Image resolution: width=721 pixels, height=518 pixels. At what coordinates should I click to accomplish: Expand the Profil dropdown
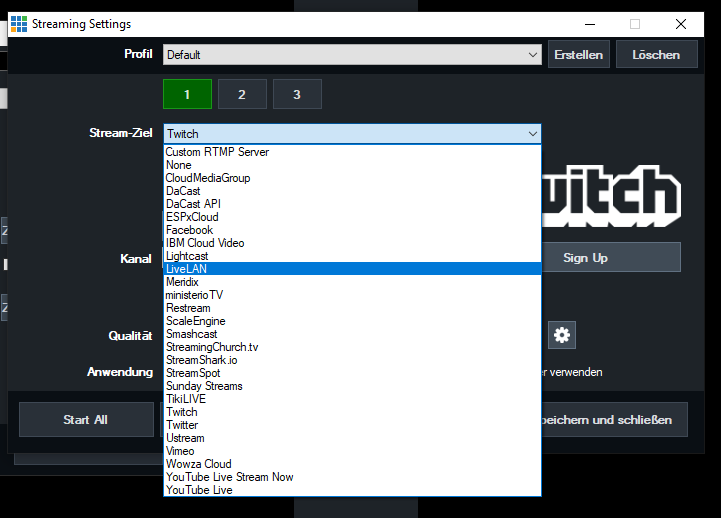(x=533, y=55)
